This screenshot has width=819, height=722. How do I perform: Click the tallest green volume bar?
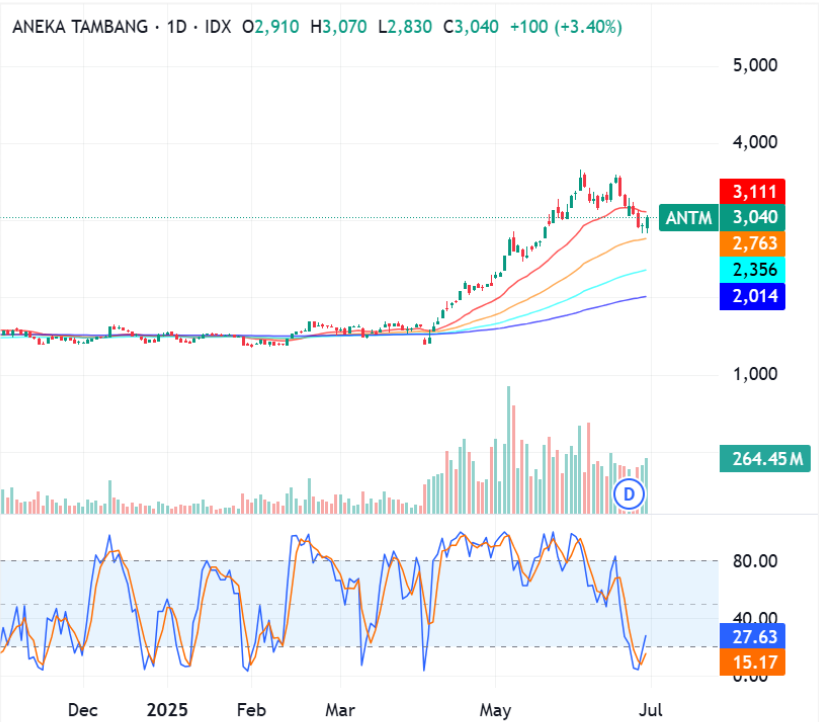pos(509,450)
